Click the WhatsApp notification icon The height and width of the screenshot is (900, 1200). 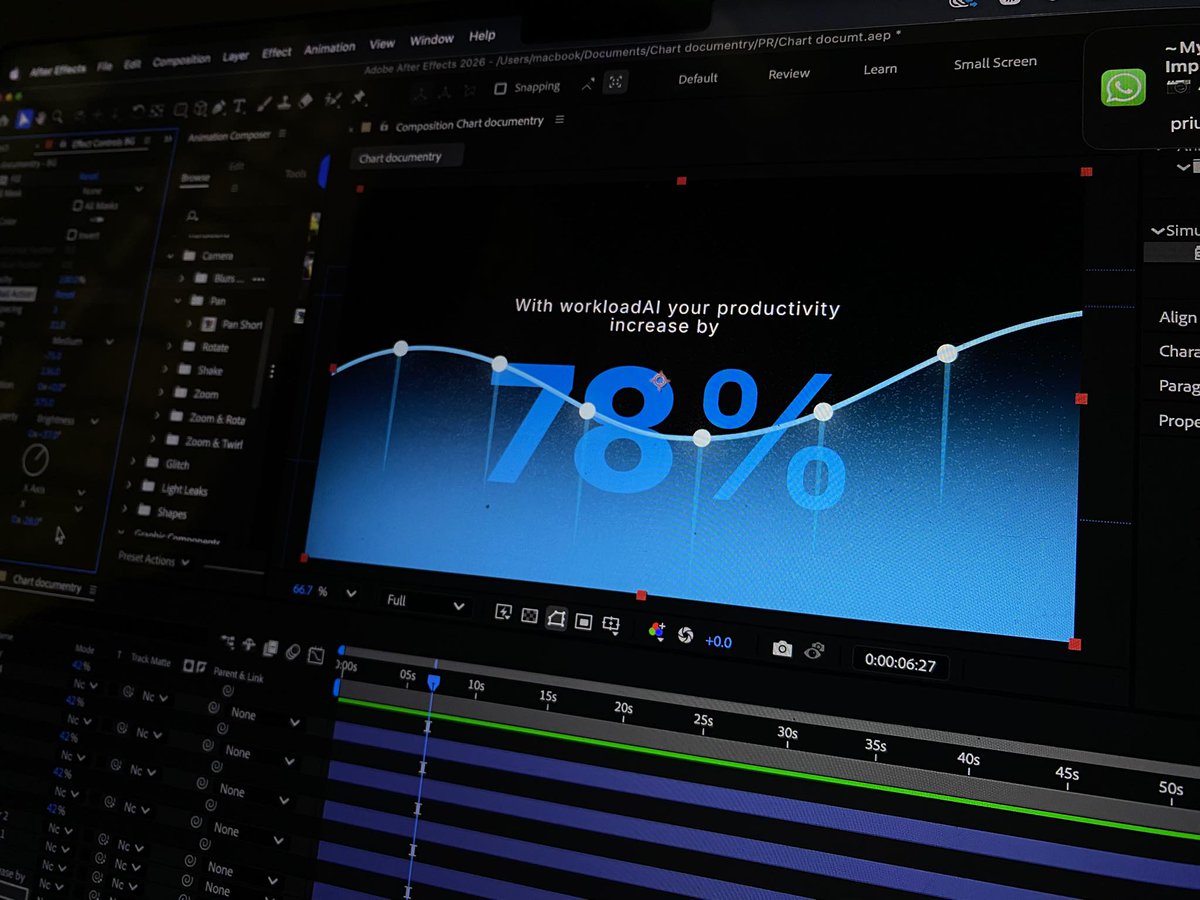pyautogui.click(x=1122, y=88)
